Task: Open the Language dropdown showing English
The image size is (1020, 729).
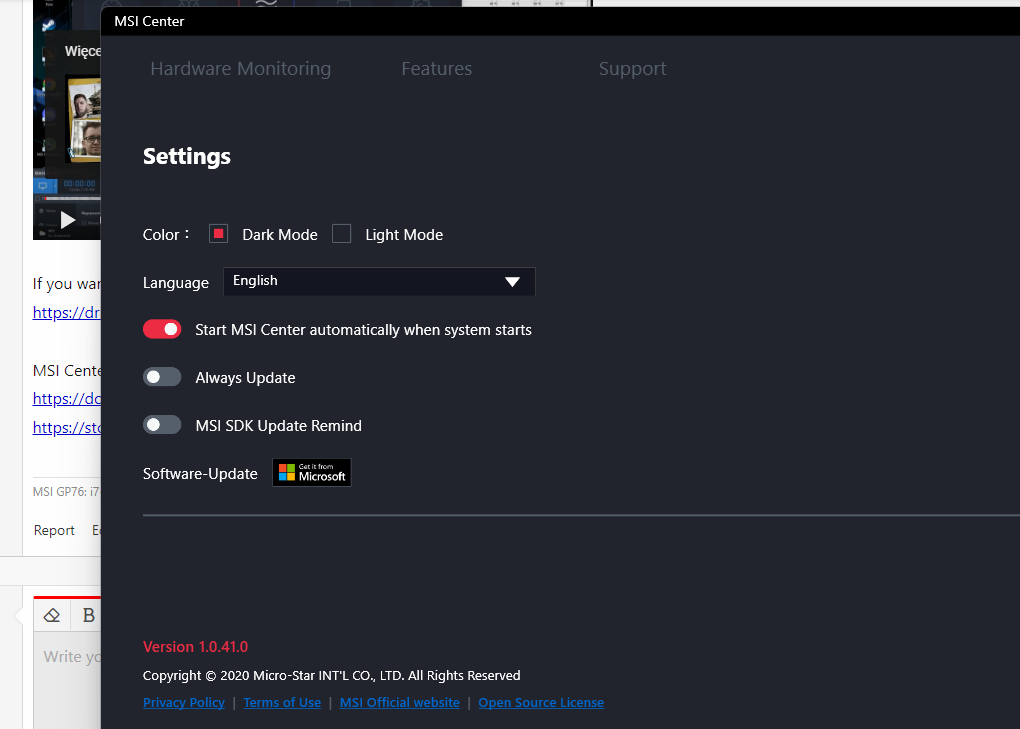Action: [379, 281]
